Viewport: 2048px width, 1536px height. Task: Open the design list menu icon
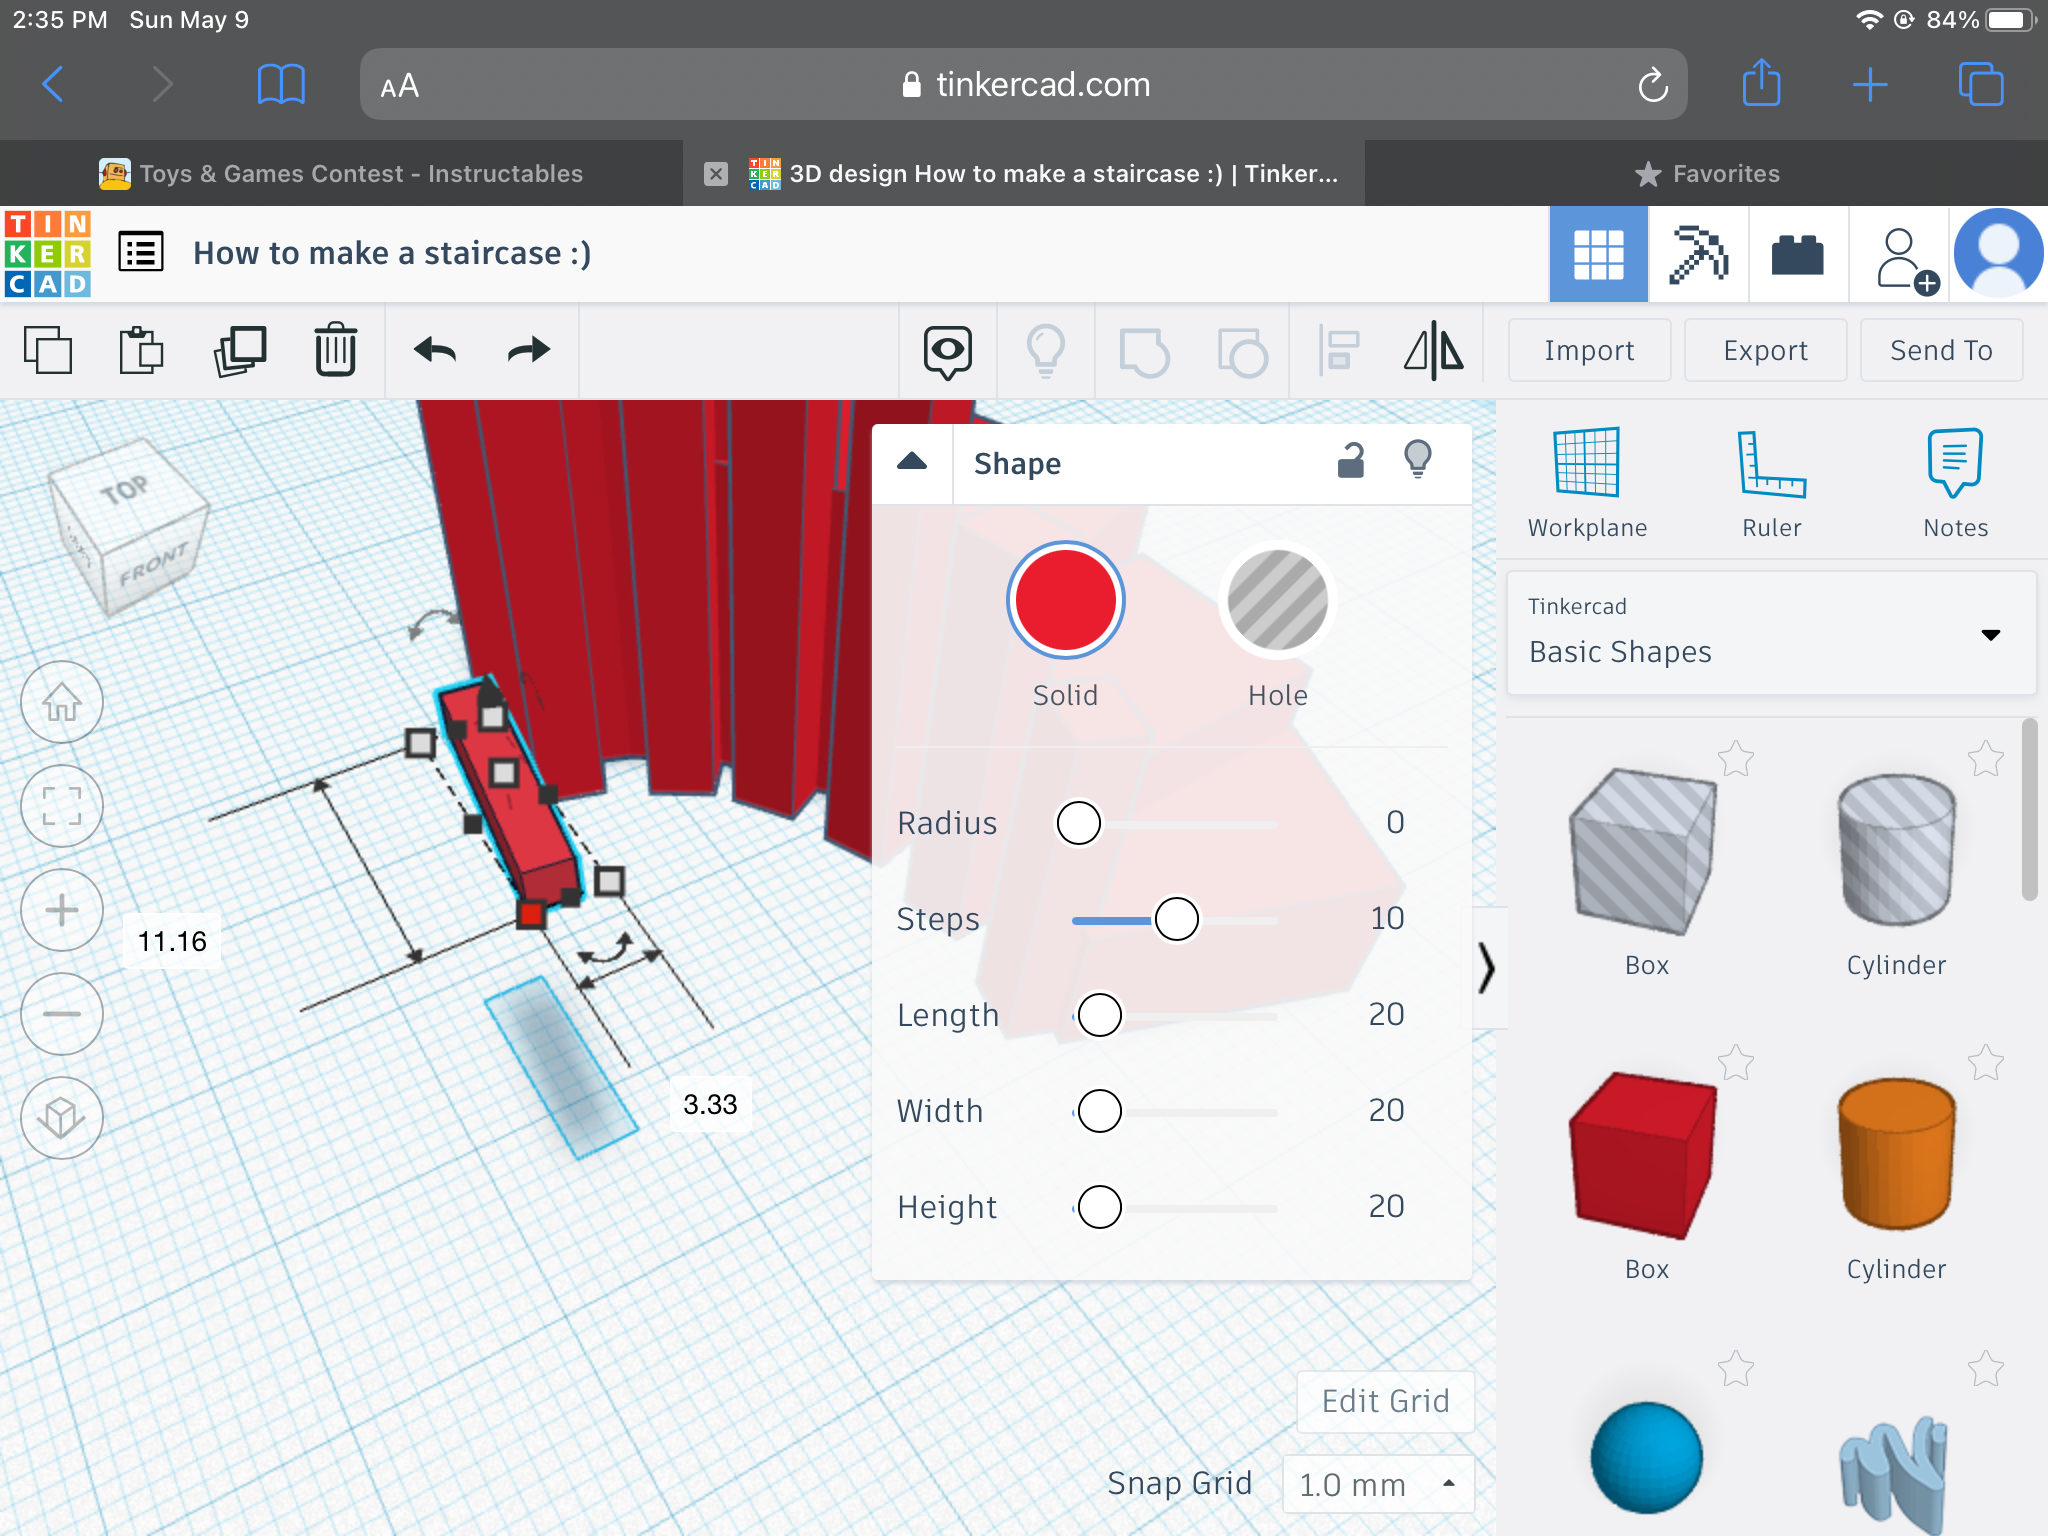pos(141,252)
